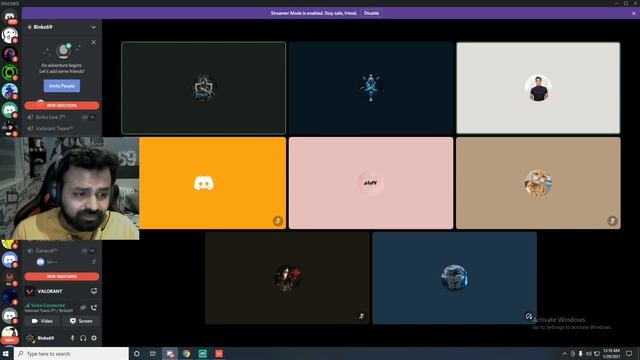Select the first participant tile with green outline
640x360 pixels.
204,88
